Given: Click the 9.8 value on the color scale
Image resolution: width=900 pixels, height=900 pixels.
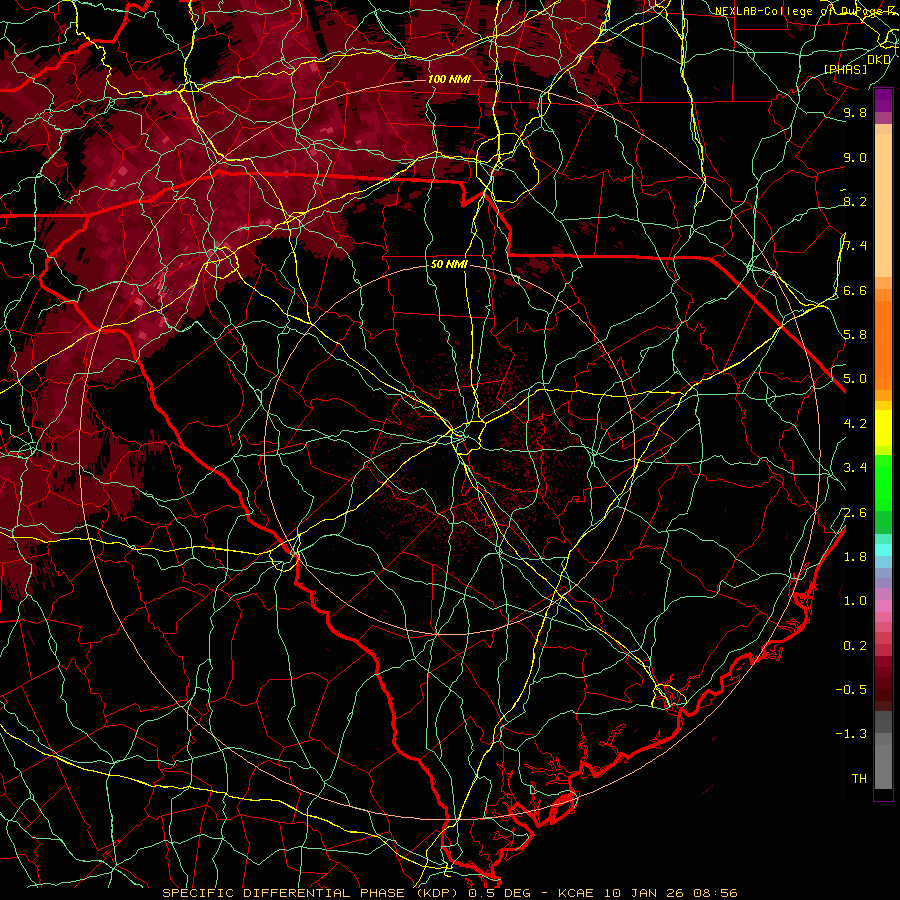Looking at the screenshot, I should [x=855, y=112].
